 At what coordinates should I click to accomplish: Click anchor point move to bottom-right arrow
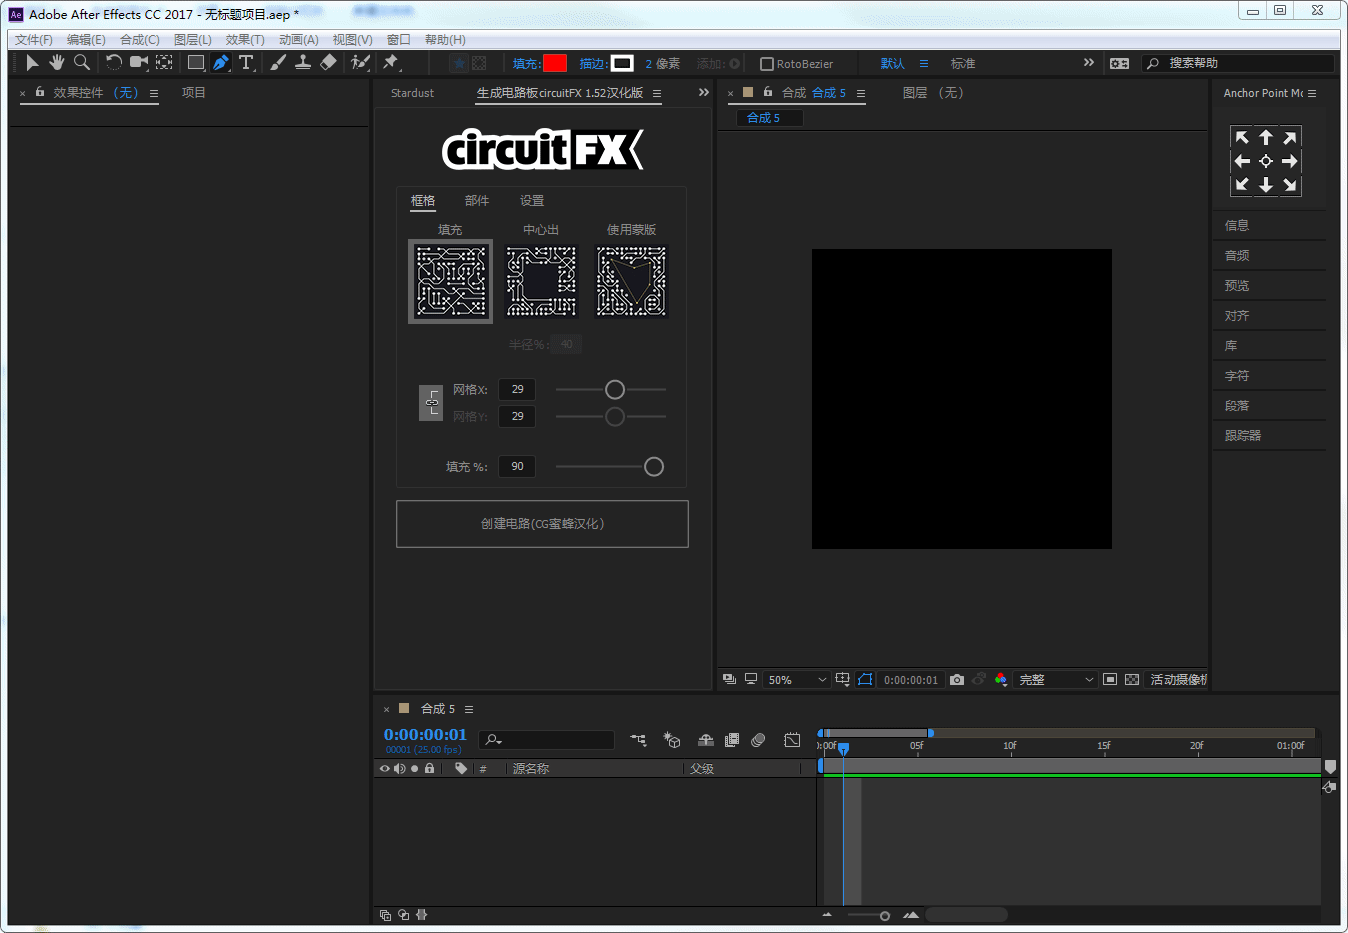click(1290, 185)
